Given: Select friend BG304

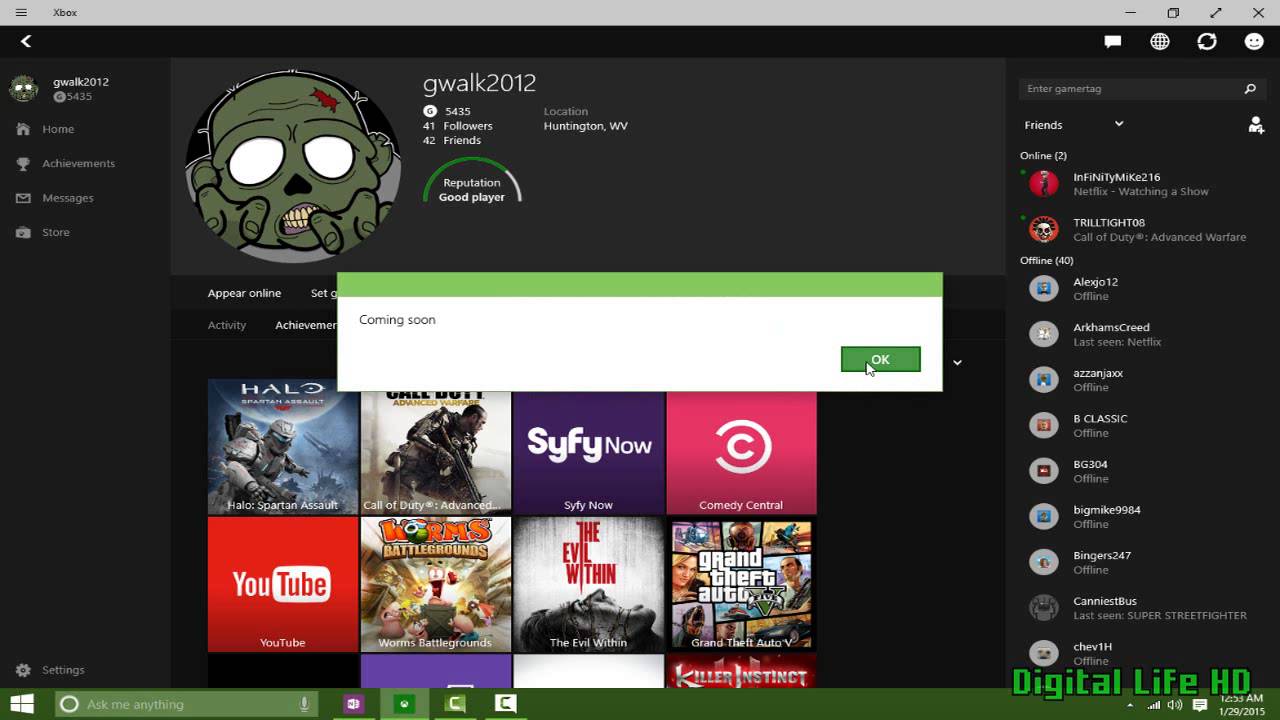Looking at the screenshot, I should coord(1142,471).
